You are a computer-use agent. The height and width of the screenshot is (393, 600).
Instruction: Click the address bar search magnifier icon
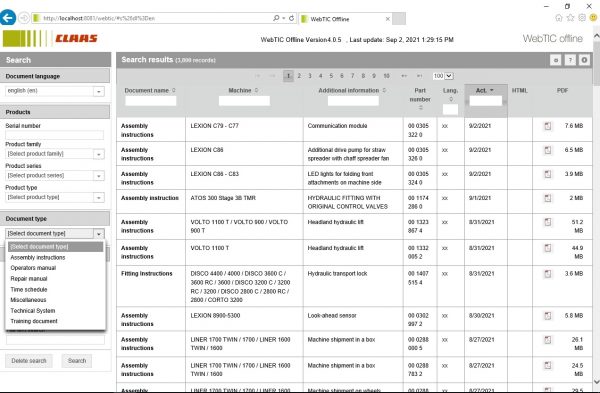(x=276, y=18)
